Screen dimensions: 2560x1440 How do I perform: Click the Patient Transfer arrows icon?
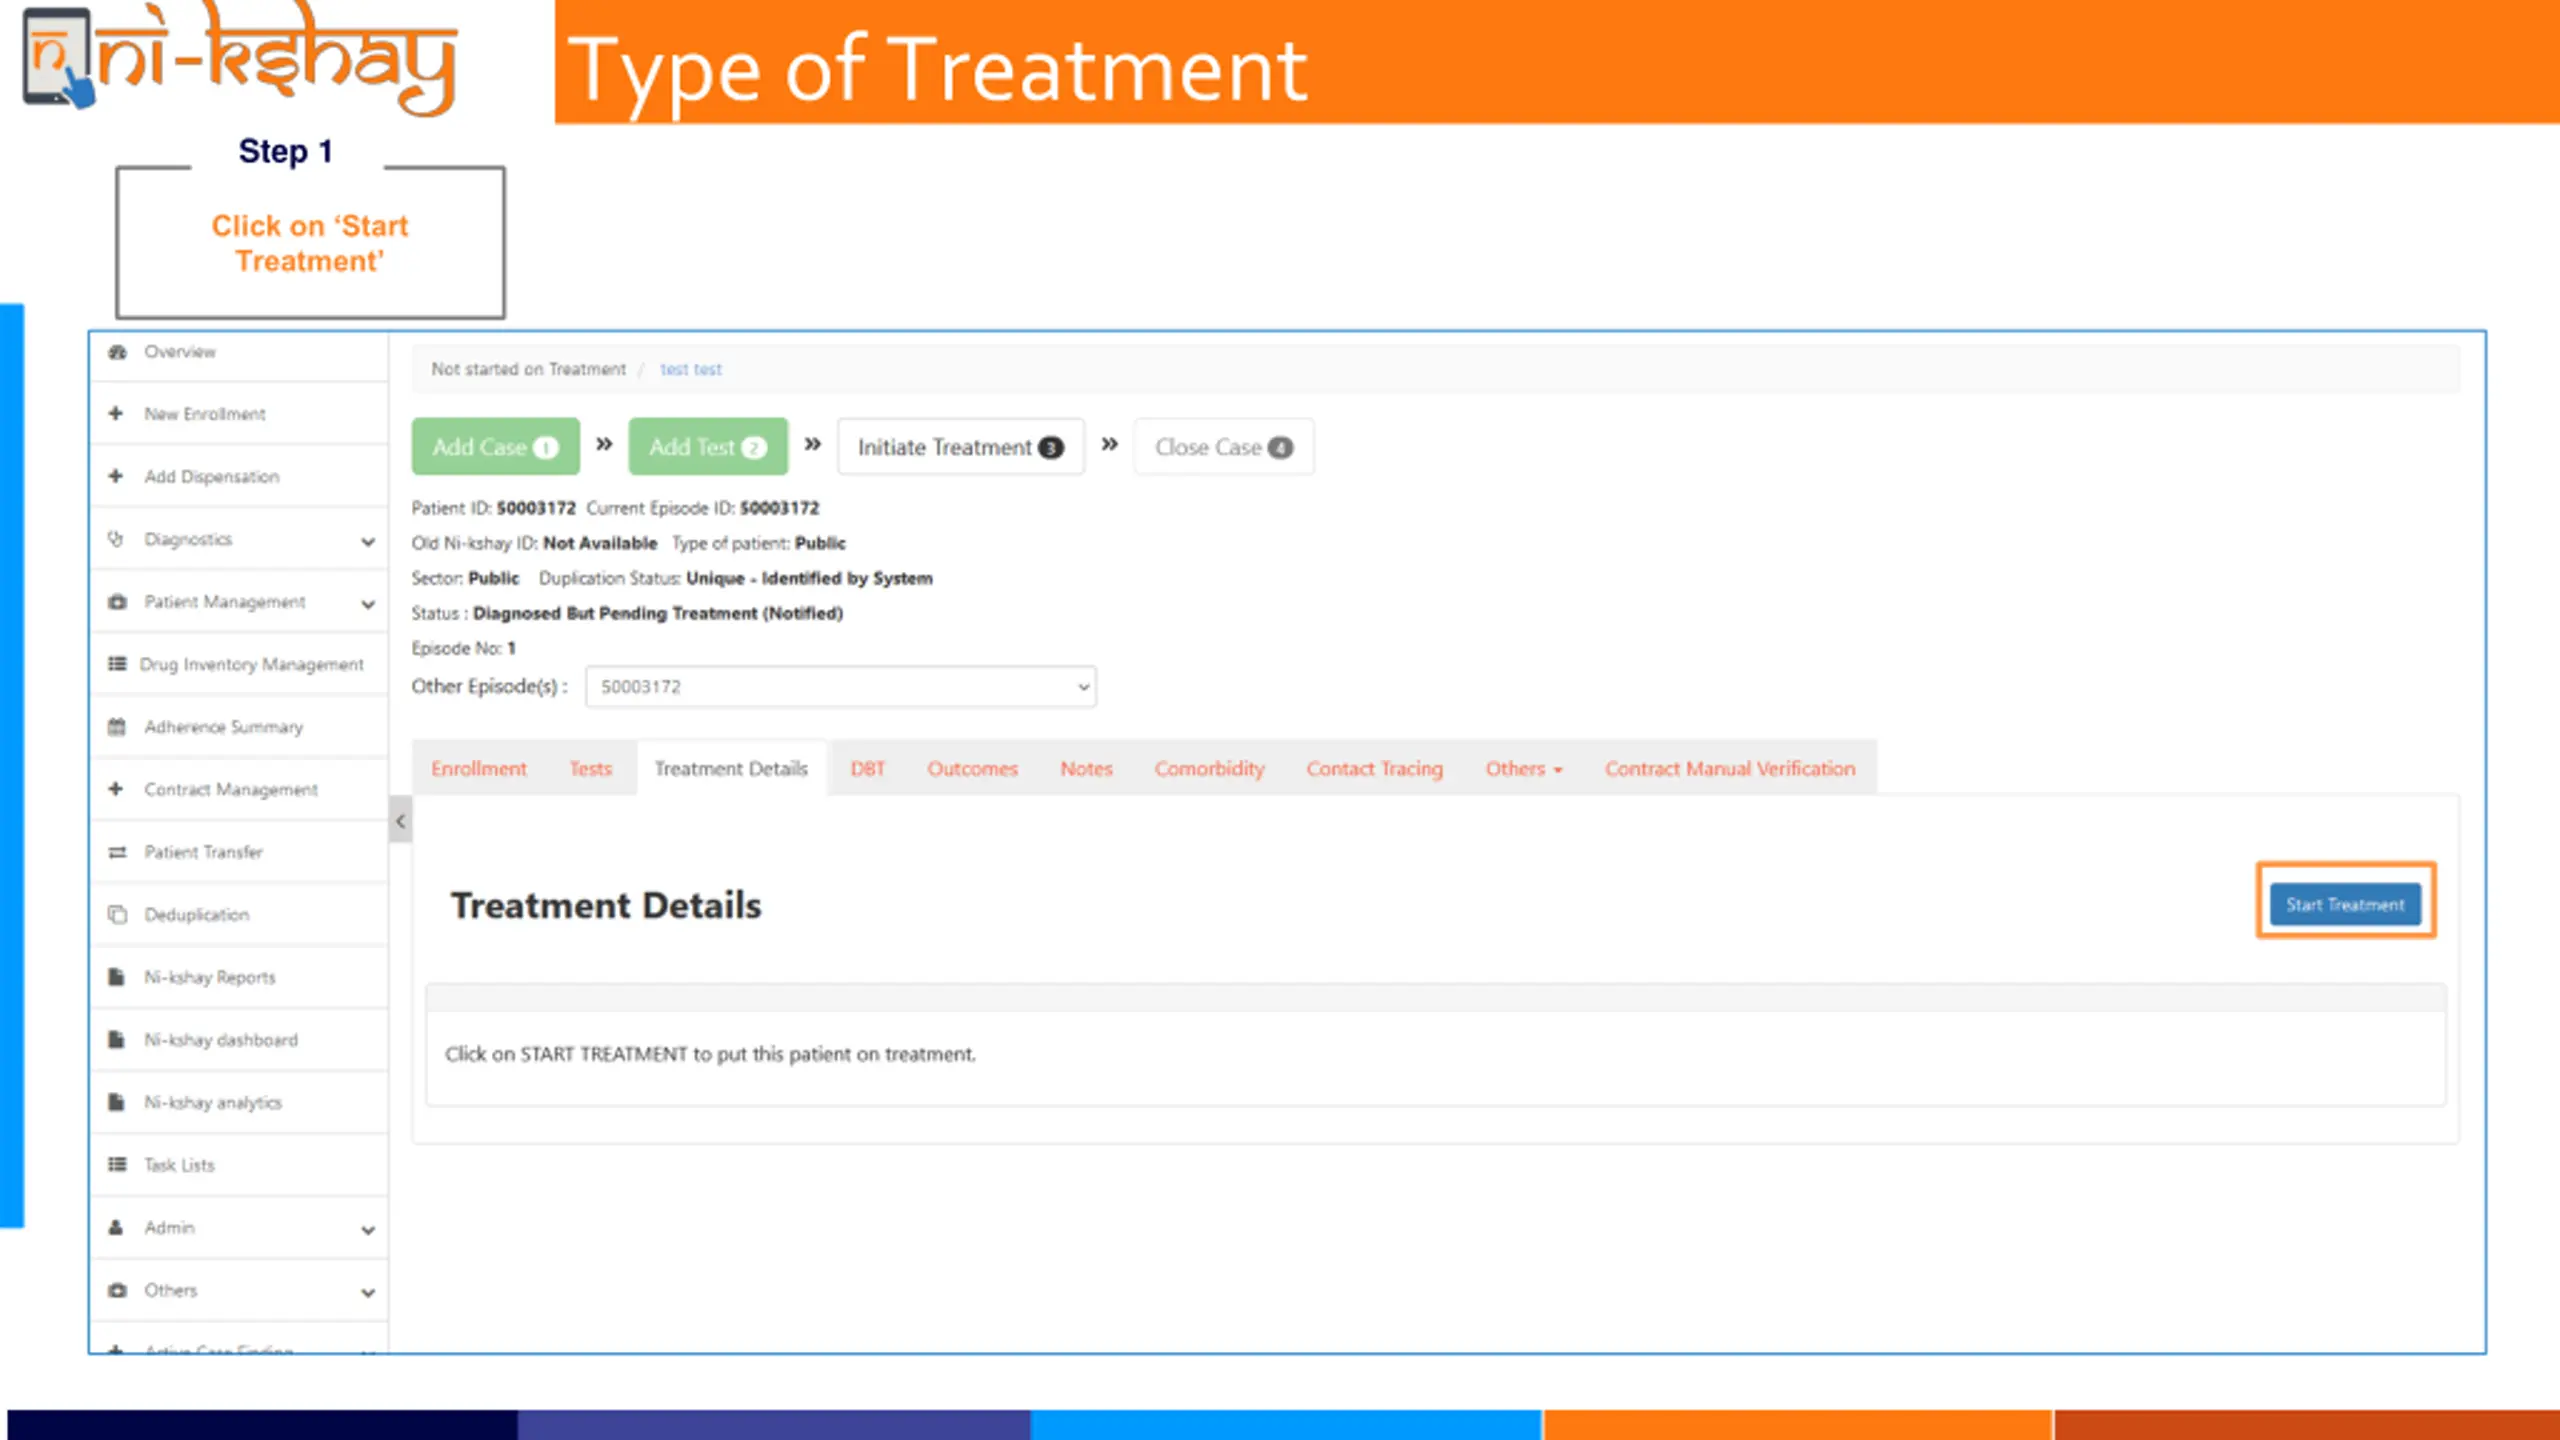point(117,852)
